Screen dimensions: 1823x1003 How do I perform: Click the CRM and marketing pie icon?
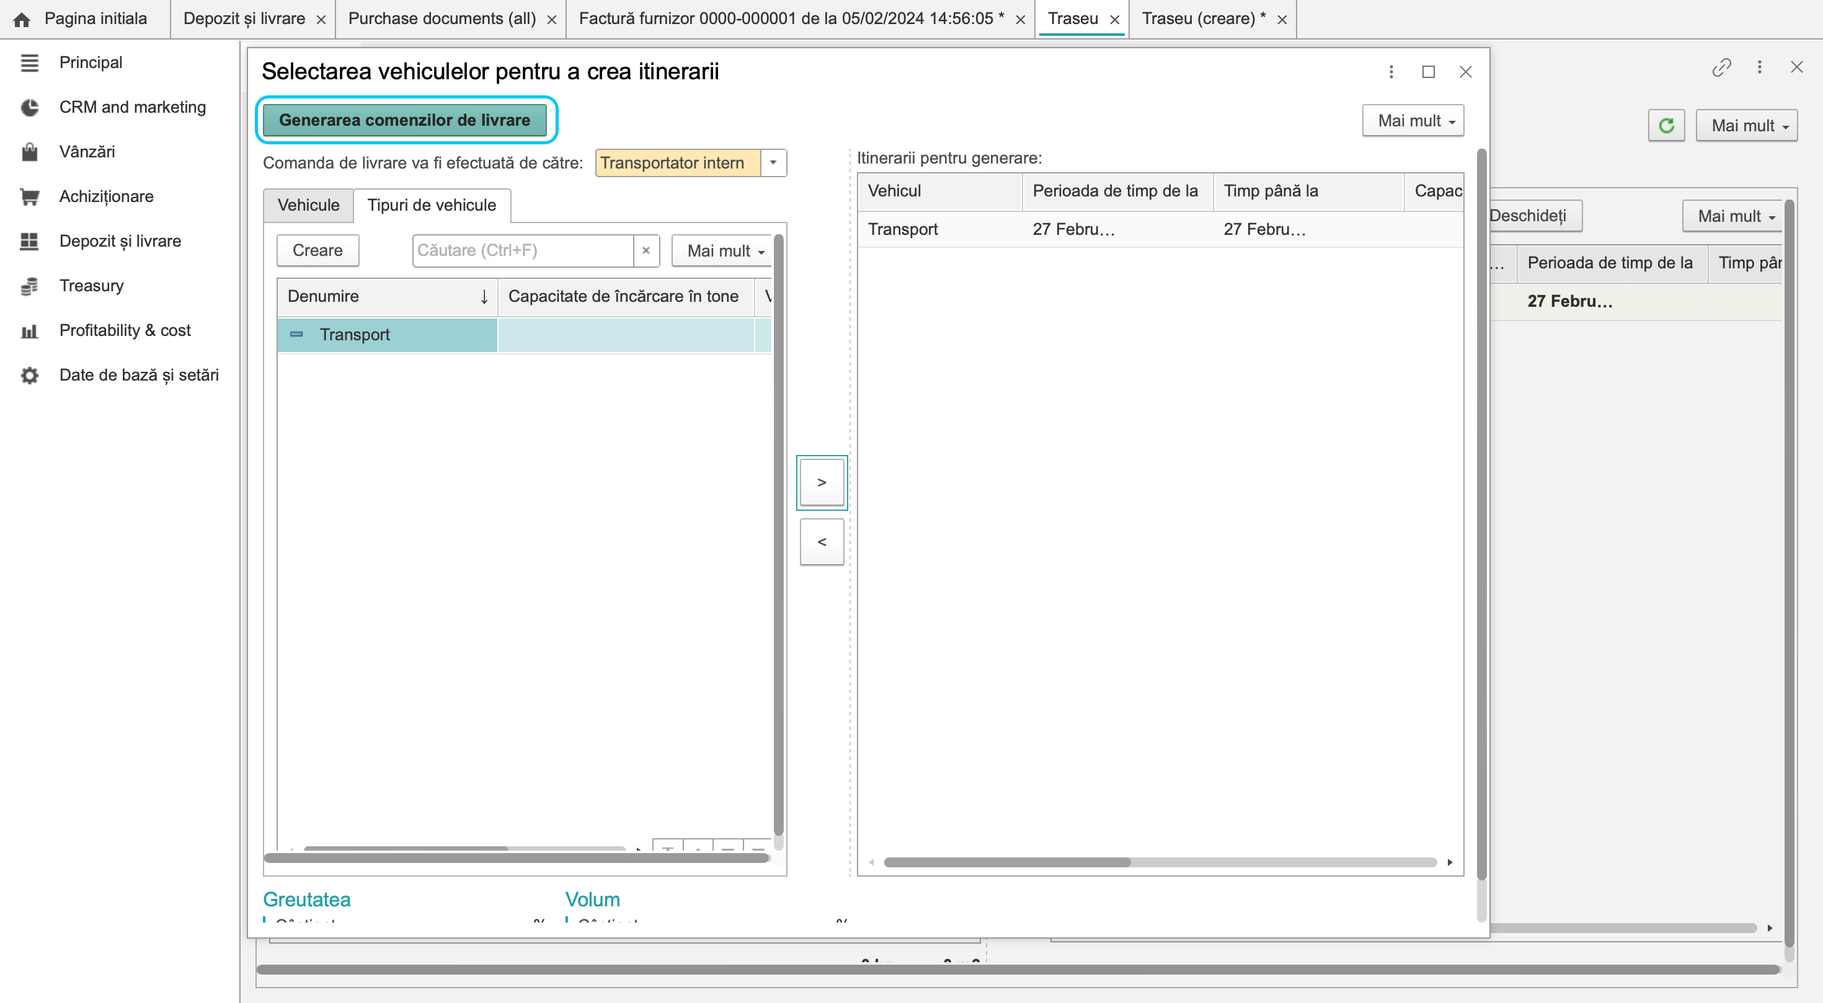[x=30, y=108]
